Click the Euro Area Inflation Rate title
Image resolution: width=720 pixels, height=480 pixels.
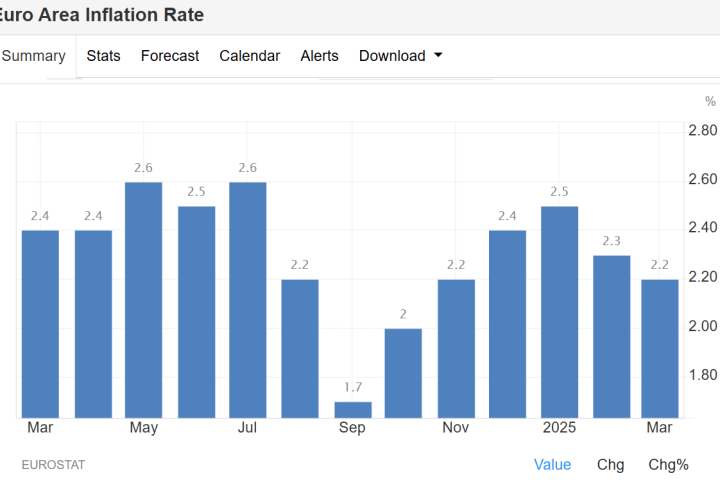click(103, 15)
